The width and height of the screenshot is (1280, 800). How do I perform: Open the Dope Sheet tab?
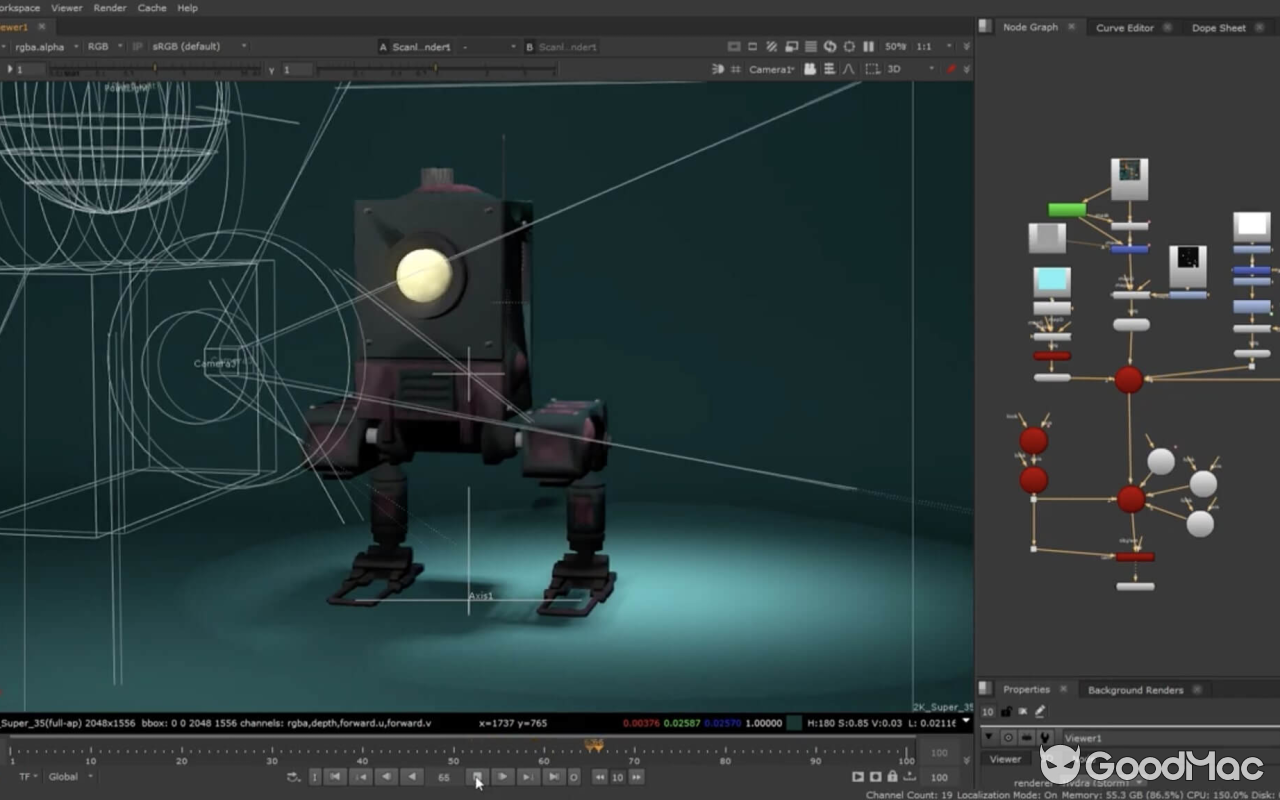[1218, 28]
